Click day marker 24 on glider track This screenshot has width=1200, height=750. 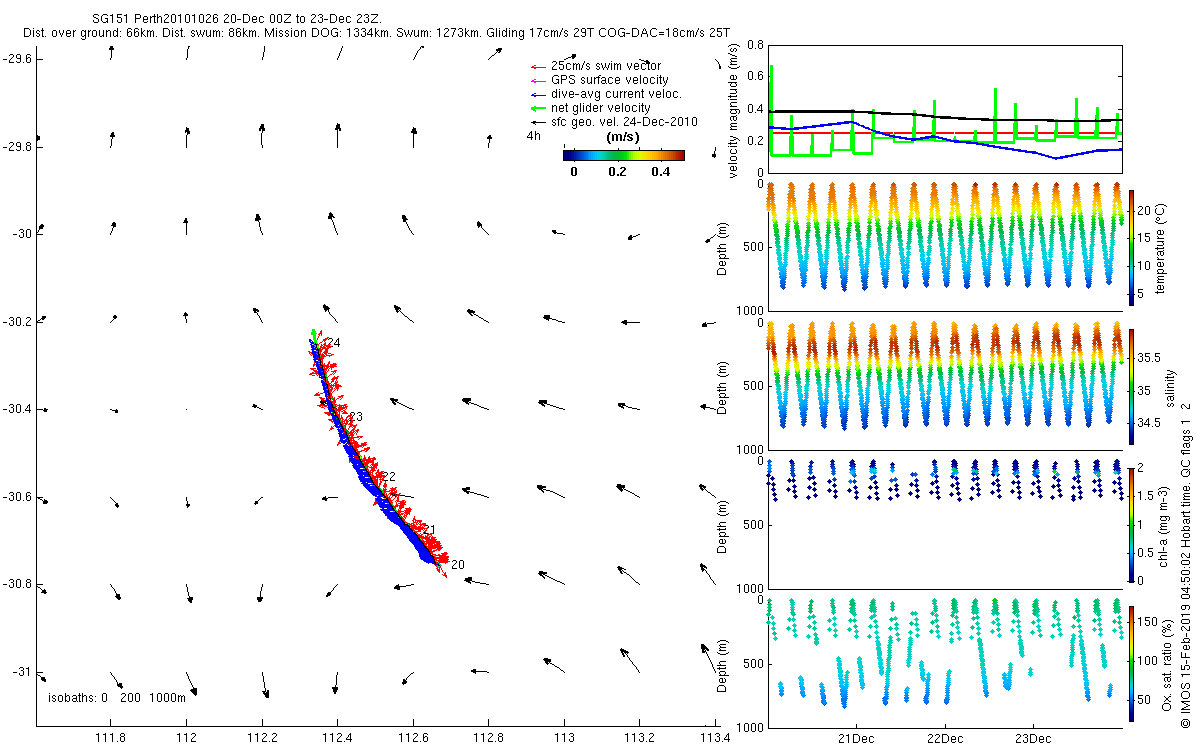pyautogui.click(x=333, y=343)
